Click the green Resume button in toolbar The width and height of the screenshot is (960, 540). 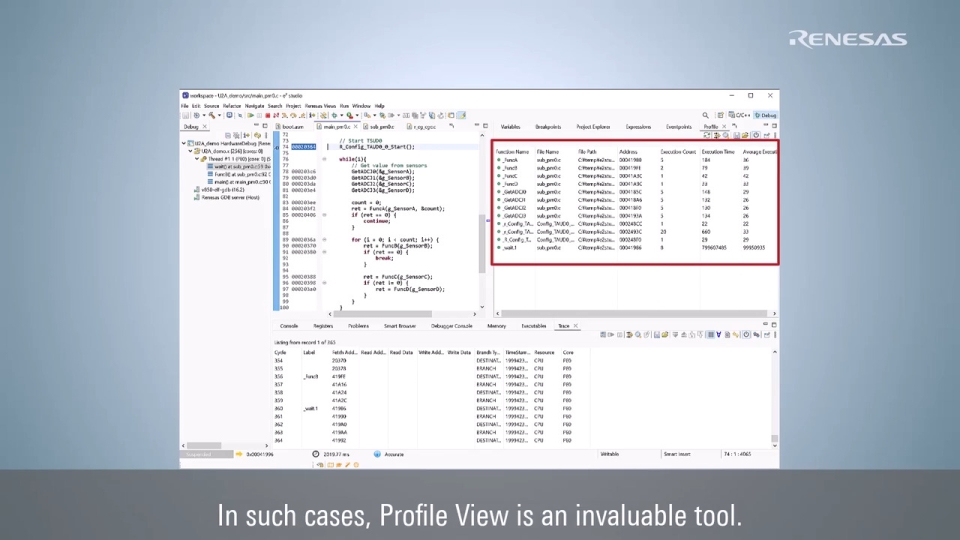[x=251, y=115]
